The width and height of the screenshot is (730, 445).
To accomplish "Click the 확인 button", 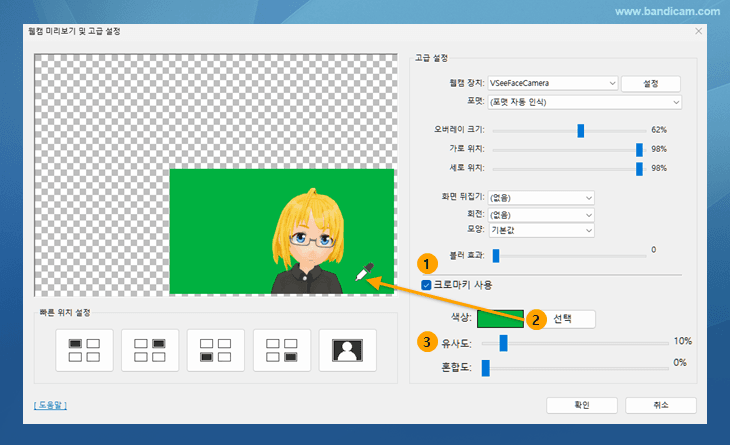I will 581,405.
